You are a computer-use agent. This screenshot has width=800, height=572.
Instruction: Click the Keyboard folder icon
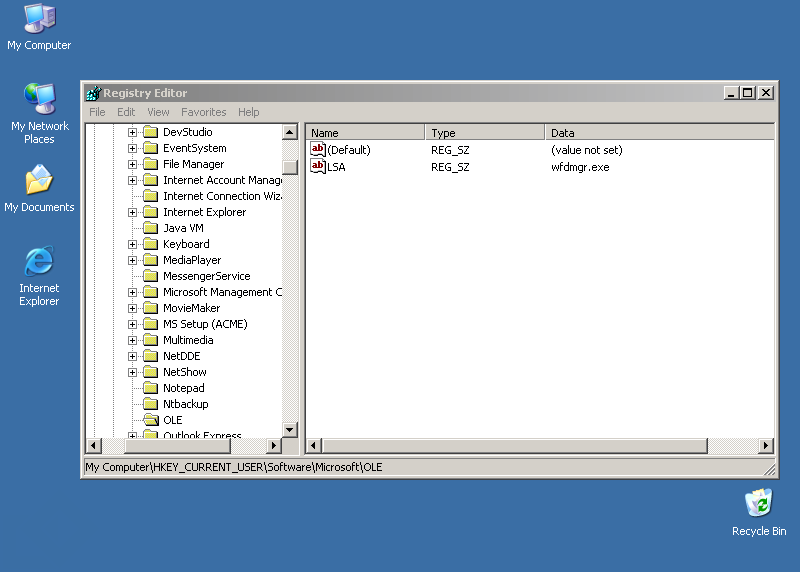pyautogui.click(x=151, y=244)
